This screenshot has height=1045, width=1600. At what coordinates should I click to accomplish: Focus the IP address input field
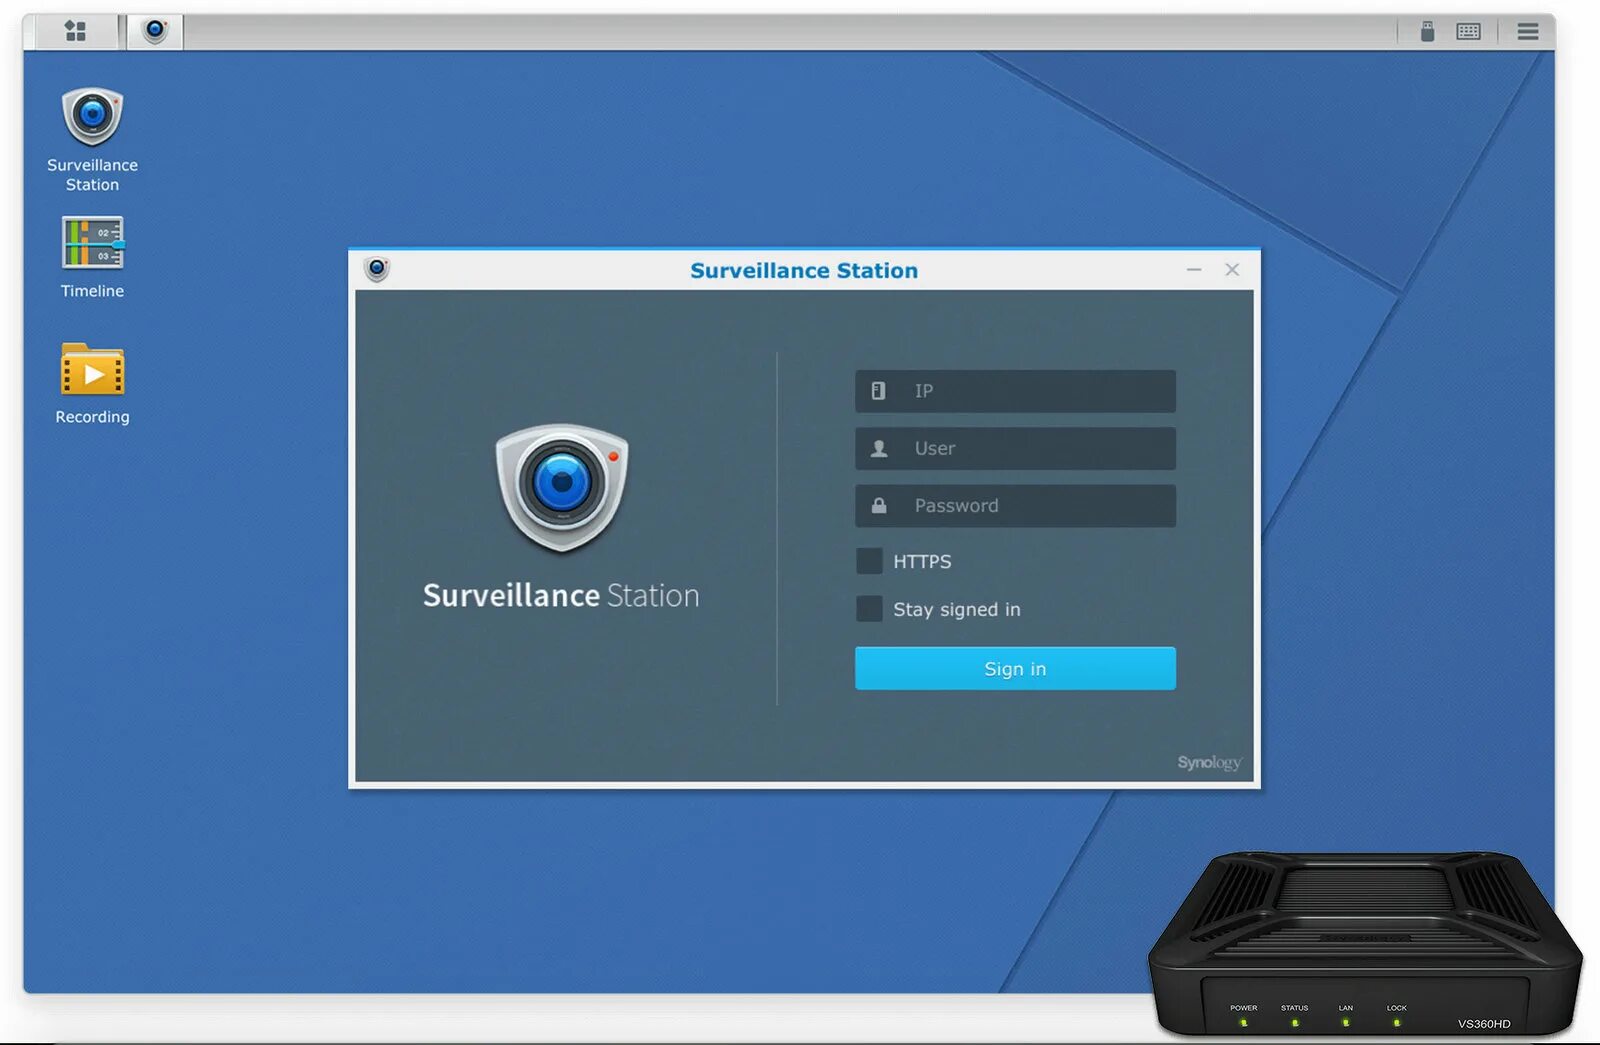click(x=1015, y=391)
